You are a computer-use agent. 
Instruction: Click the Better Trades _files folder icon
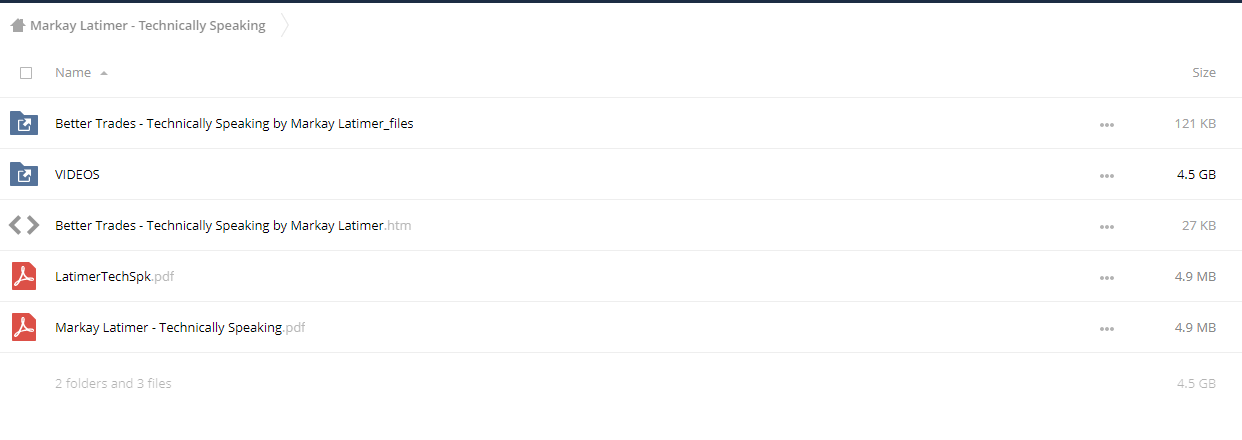tap(23, 123)
